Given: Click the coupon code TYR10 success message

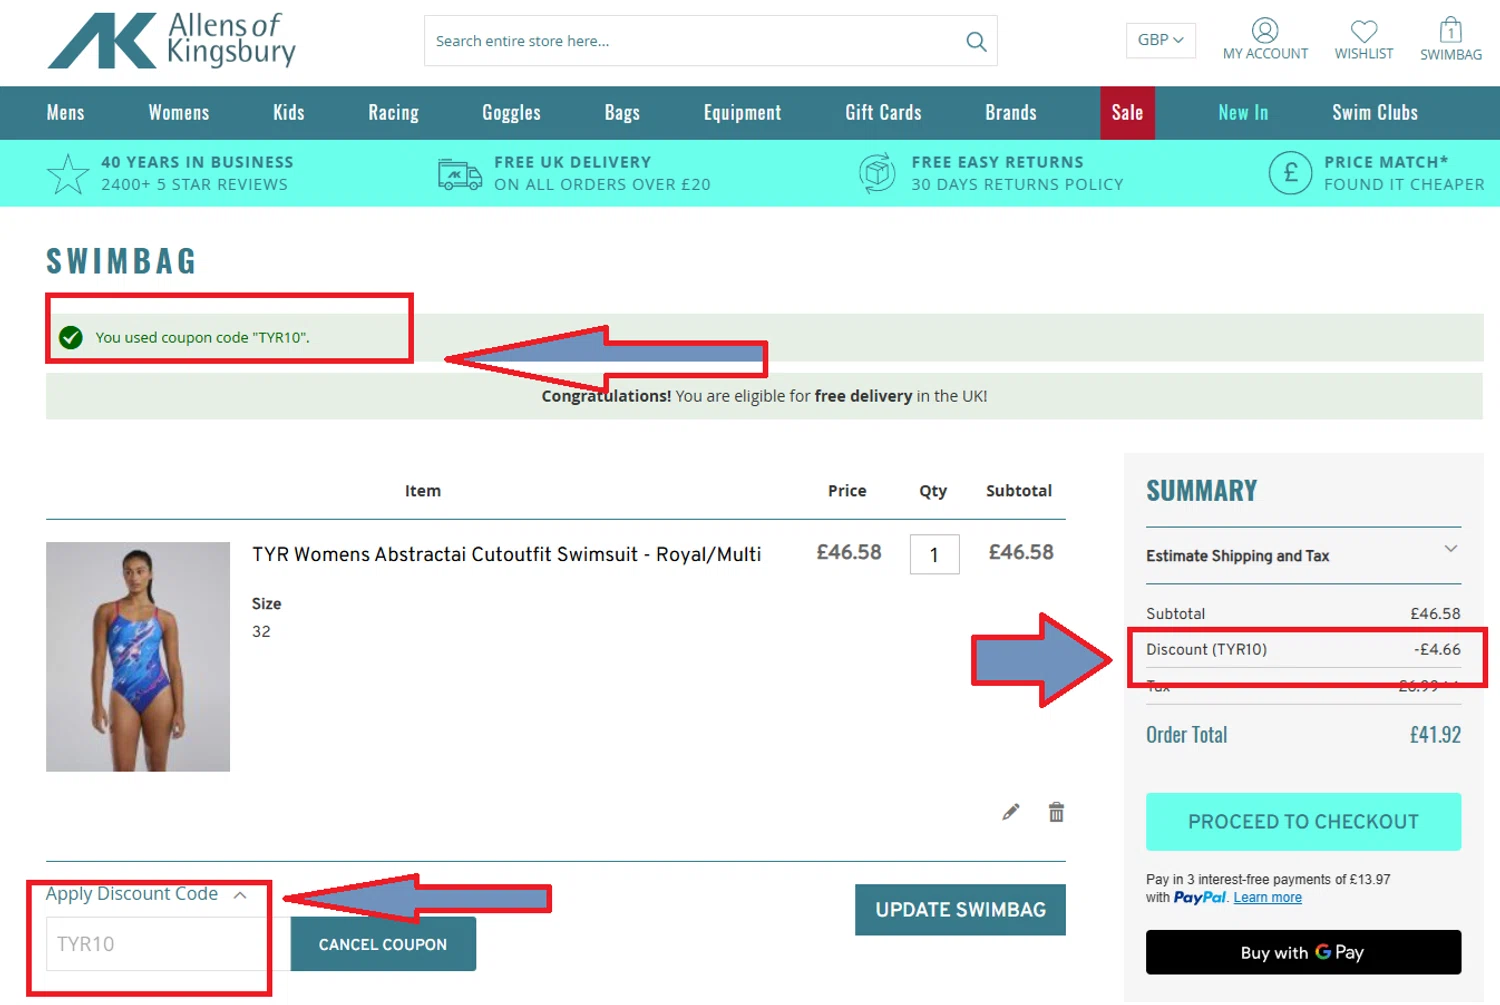Looking at the screenshot, I should click(x=202, y=338).
